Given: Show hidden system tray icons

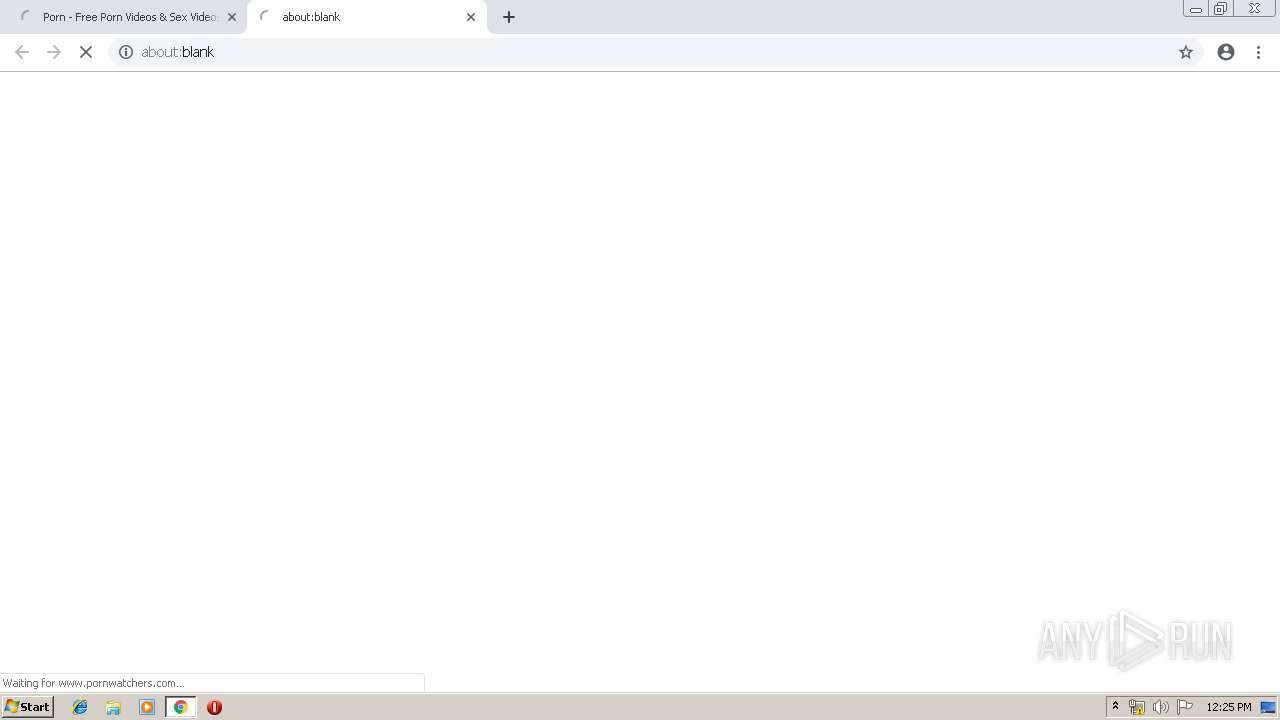Looking at the screenshot, I should pos(1116,707).
